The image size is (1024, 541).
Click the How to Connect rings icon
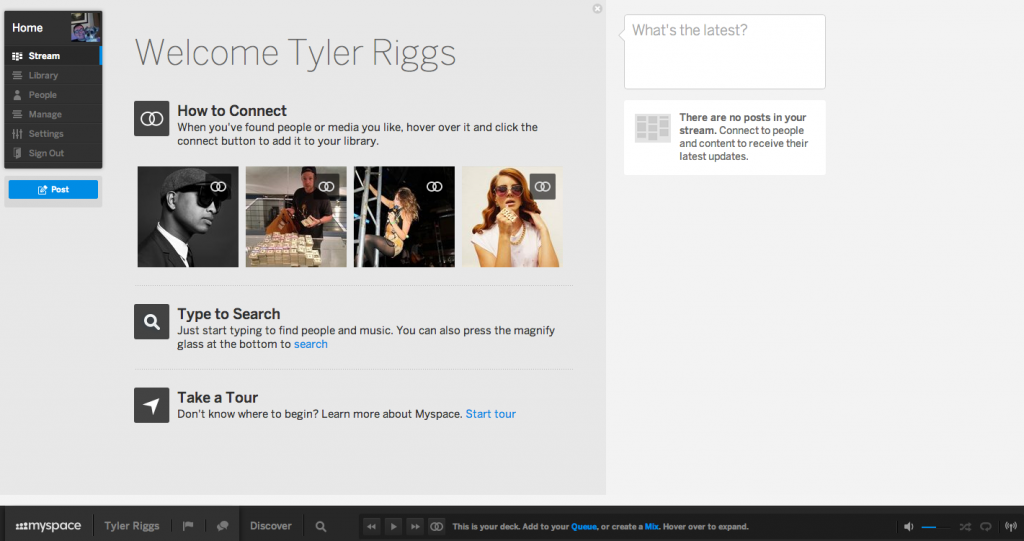click(152, 118)
